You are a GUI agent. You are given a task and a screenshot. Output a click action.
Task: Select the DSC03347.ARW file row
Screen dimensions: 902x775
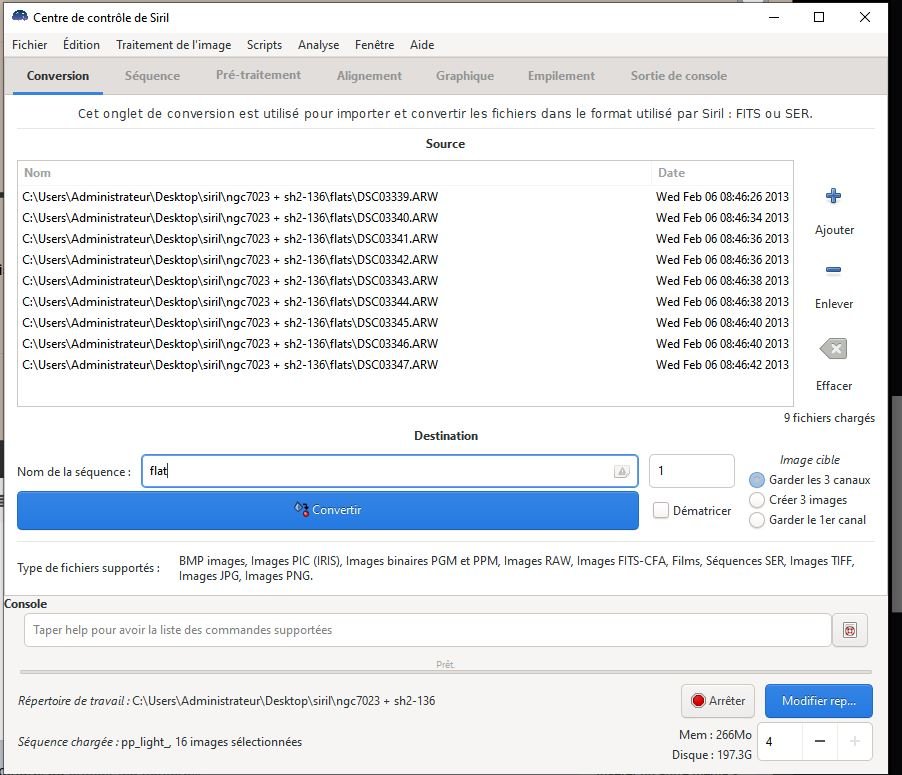(405, 365)
